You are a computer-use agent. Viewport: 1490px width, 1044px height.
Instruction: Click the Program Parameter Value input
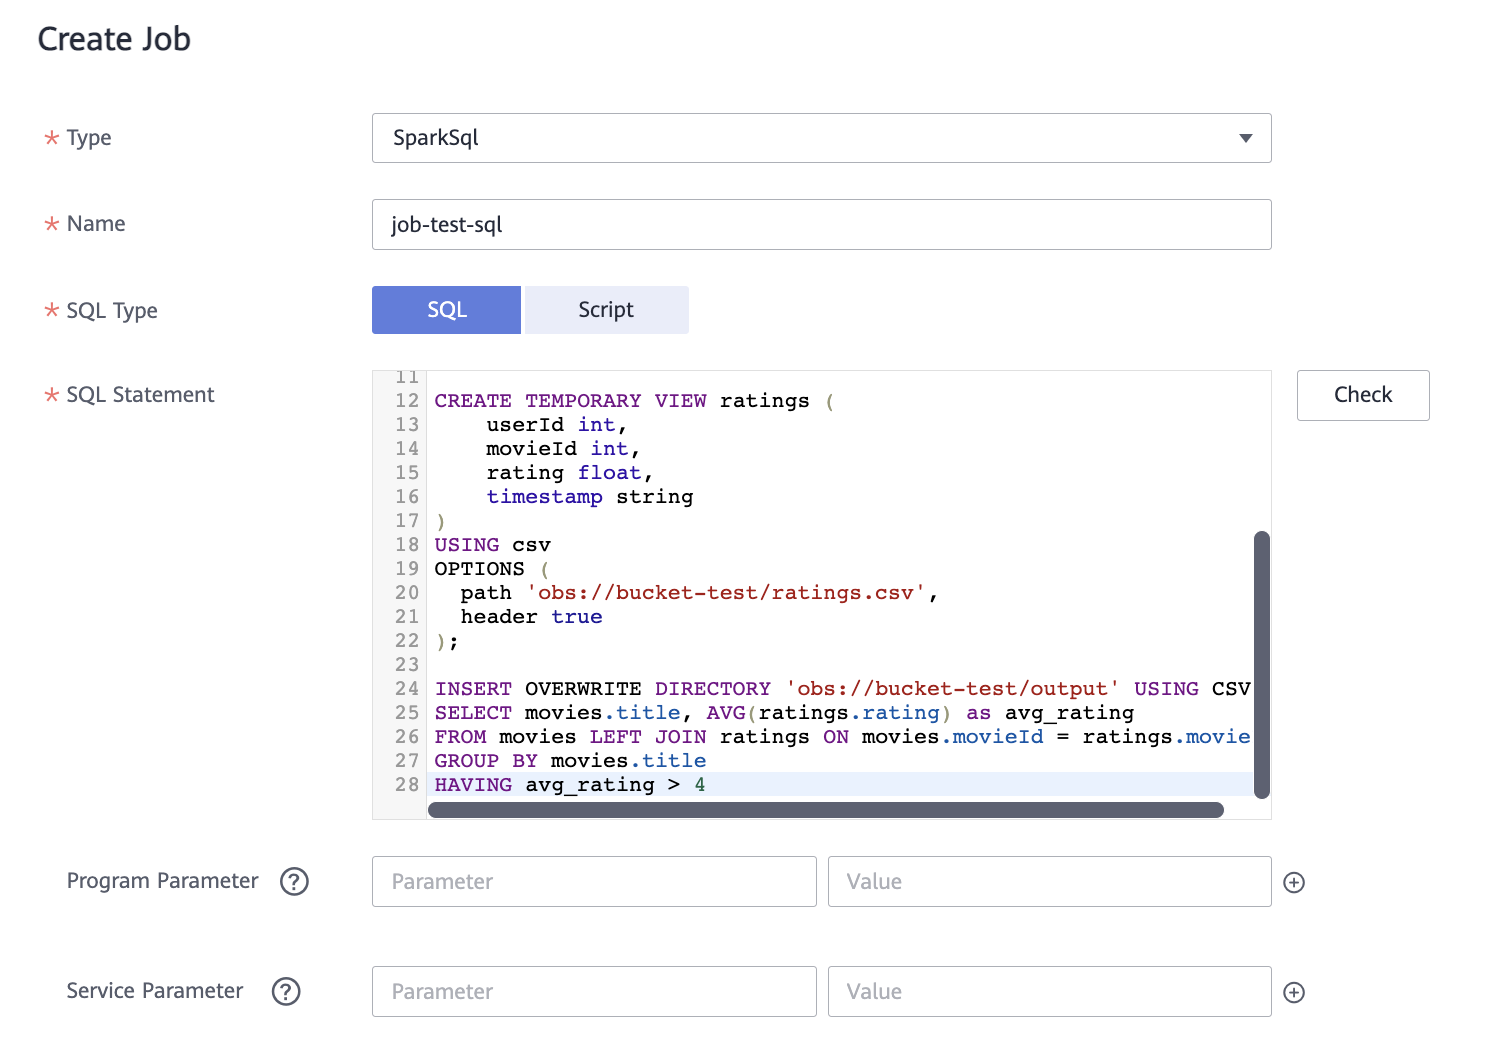point(1049,881)
